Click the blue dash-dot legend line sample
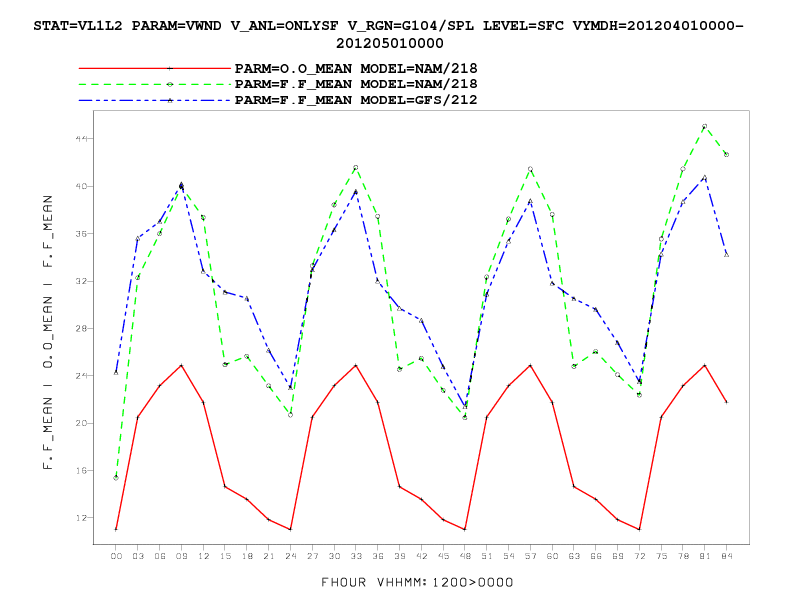 tap(155, 100)
